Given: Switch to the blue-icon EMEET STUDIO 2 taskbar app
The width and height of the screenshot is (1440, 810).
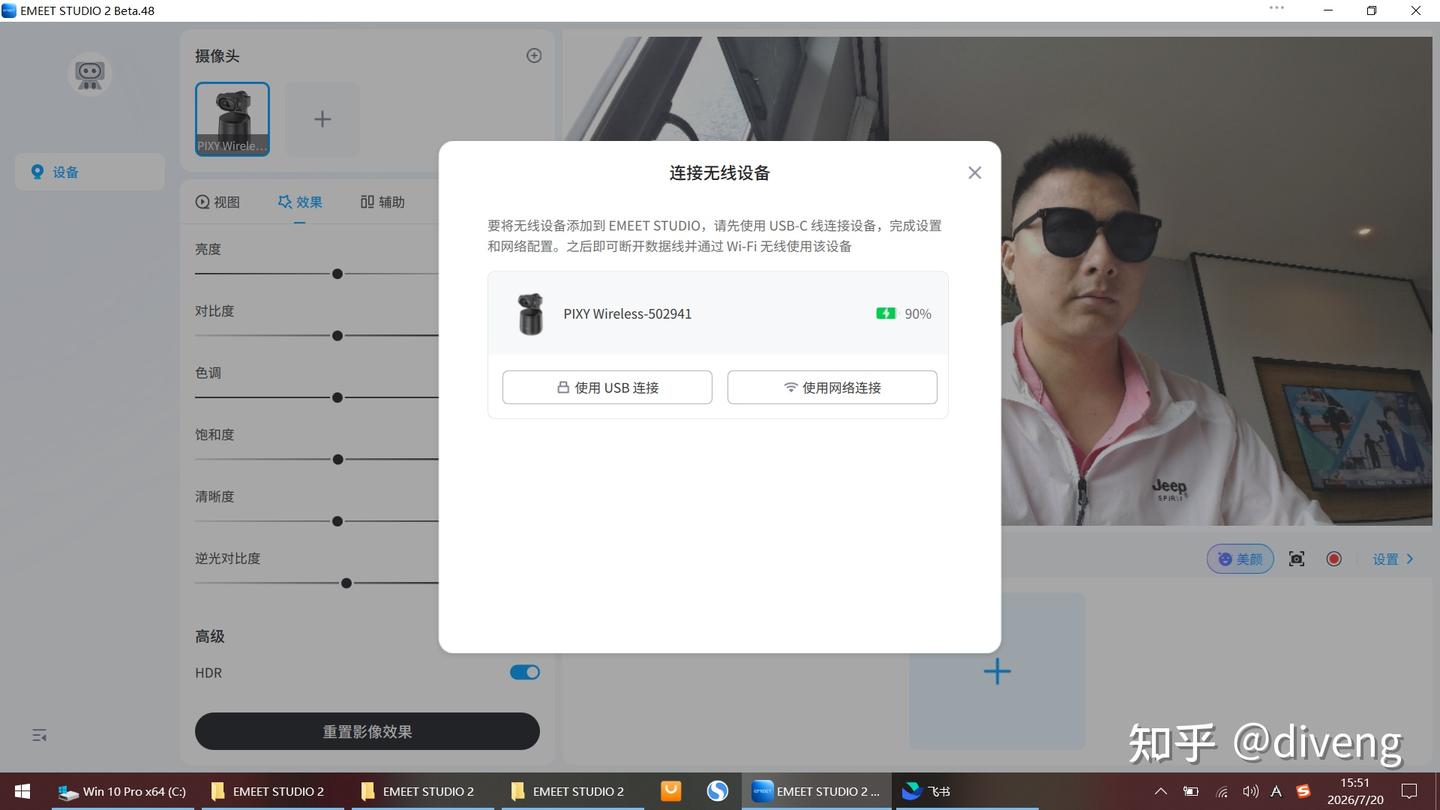Looking at the screenshot, I should click(x=816, y=791).
